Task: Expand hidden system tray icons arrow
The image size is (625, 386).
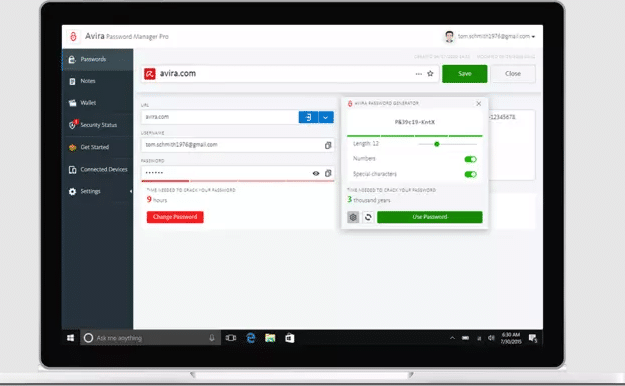Action: click(452, 338)
